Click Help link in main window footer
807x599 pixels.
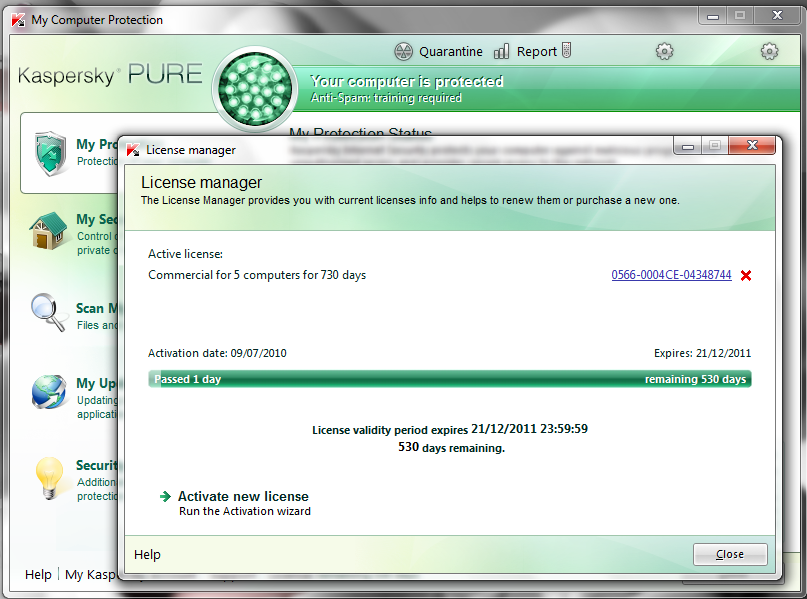coord(38,574)
